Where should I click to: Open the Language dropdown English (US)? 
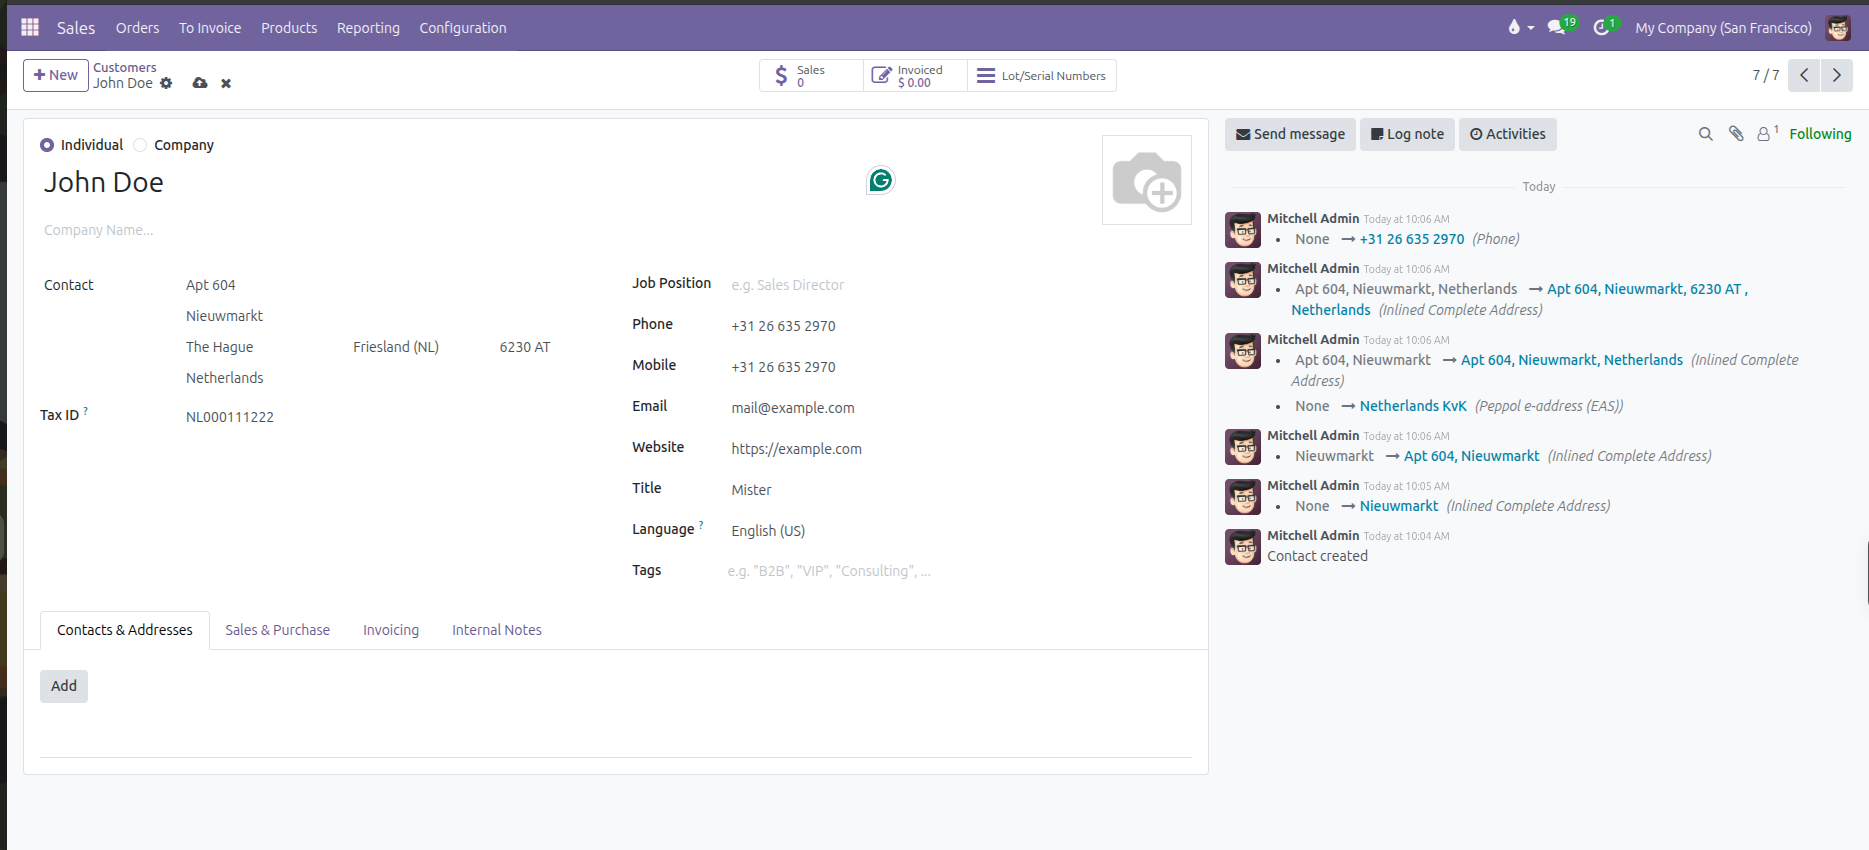(960, 531)
